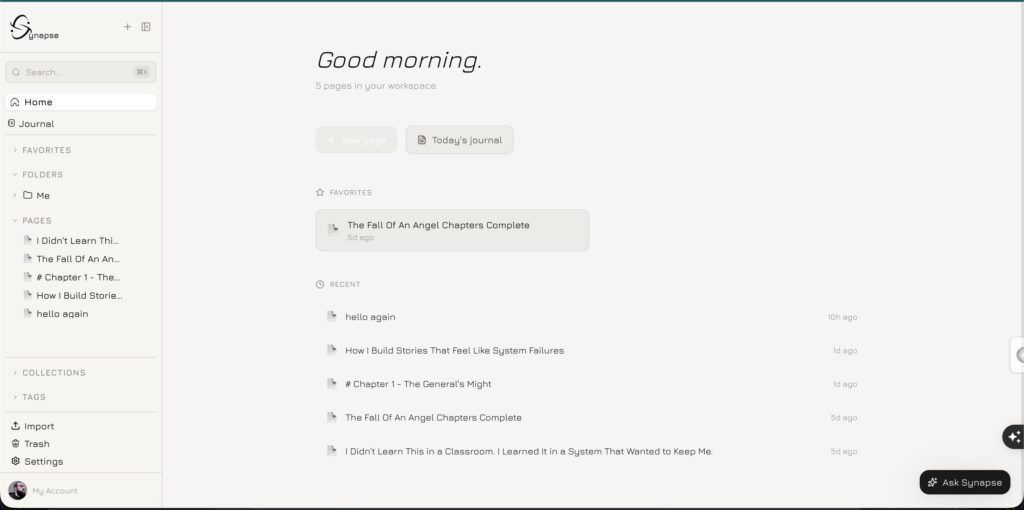The width and height of the screenshot is (1024, 510).
Task: Click the Home house icon
Action: [15, 102]
